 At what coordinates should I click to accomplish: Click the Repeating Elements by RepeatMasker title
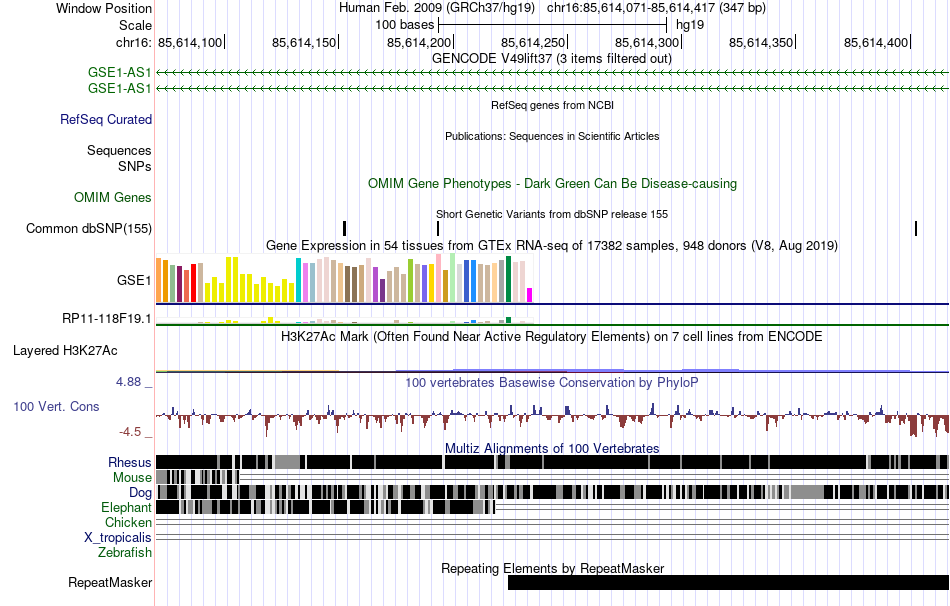click(552, 568)
